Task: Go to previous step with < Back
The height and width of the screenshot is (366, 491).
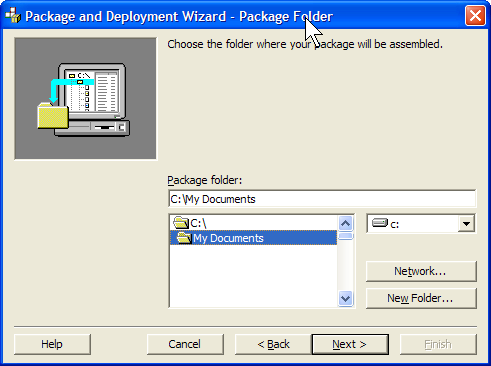Action: point(273,344)
